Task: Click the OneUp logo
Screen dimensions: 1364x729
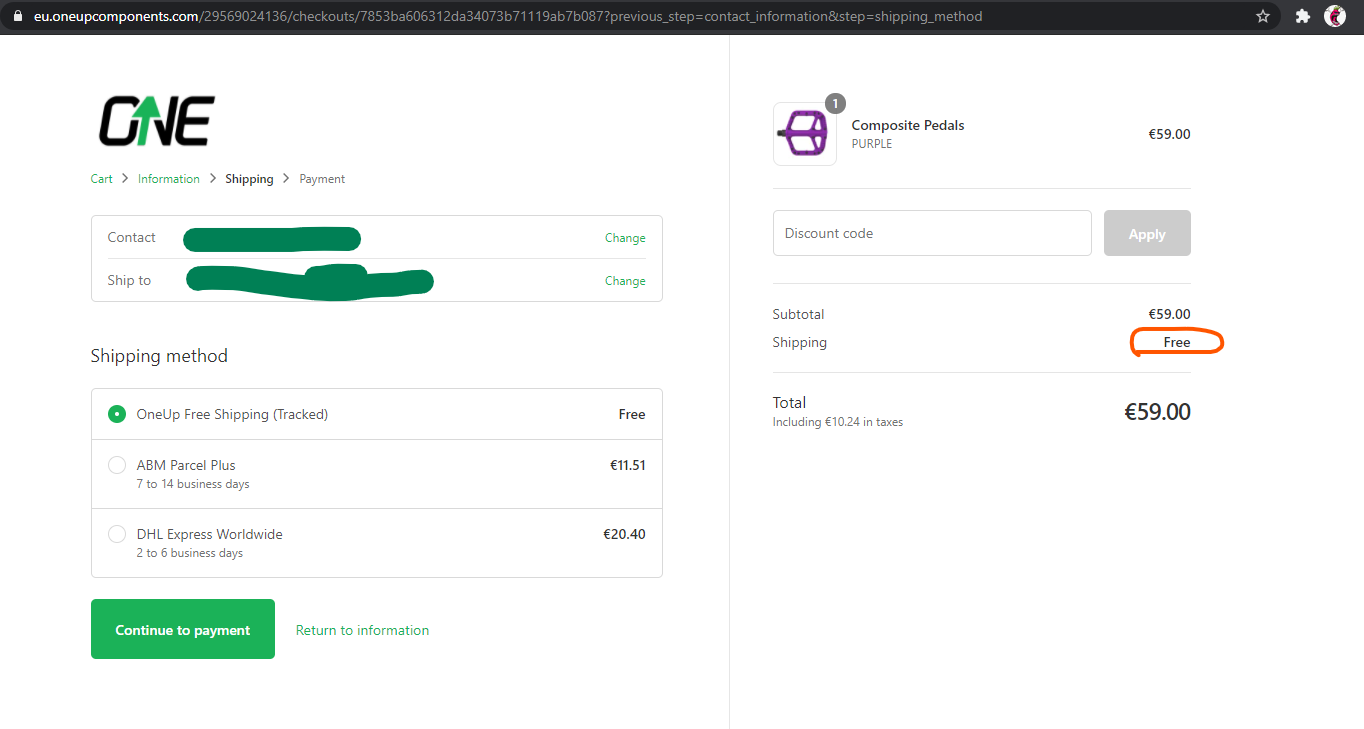Action: (156, 122)
